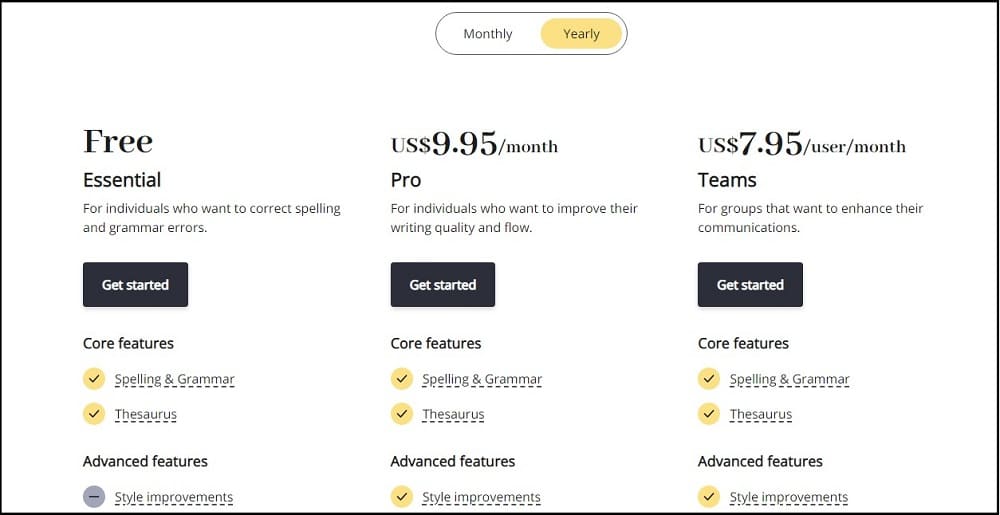Screen dimensions: 1000x515
Task: Switch billing to Monthly
Action: tap(487, 34)
